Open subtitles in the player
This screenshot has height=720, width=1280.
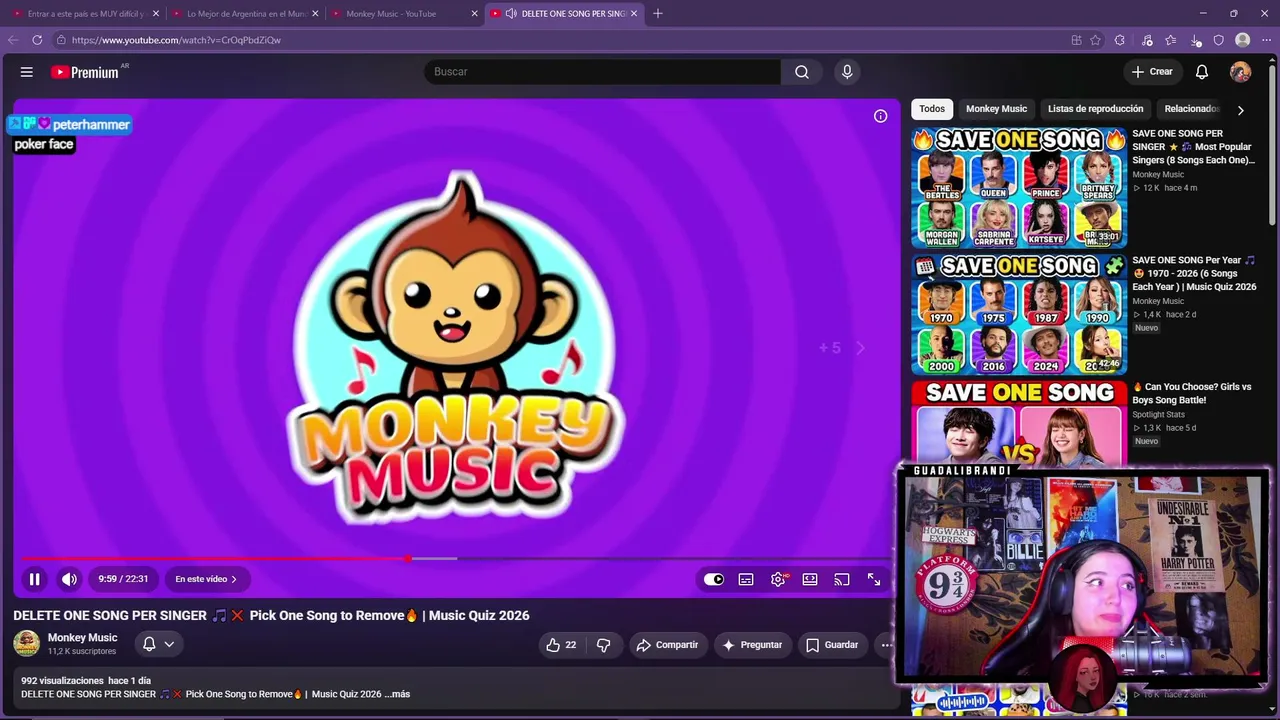(746, 579)
